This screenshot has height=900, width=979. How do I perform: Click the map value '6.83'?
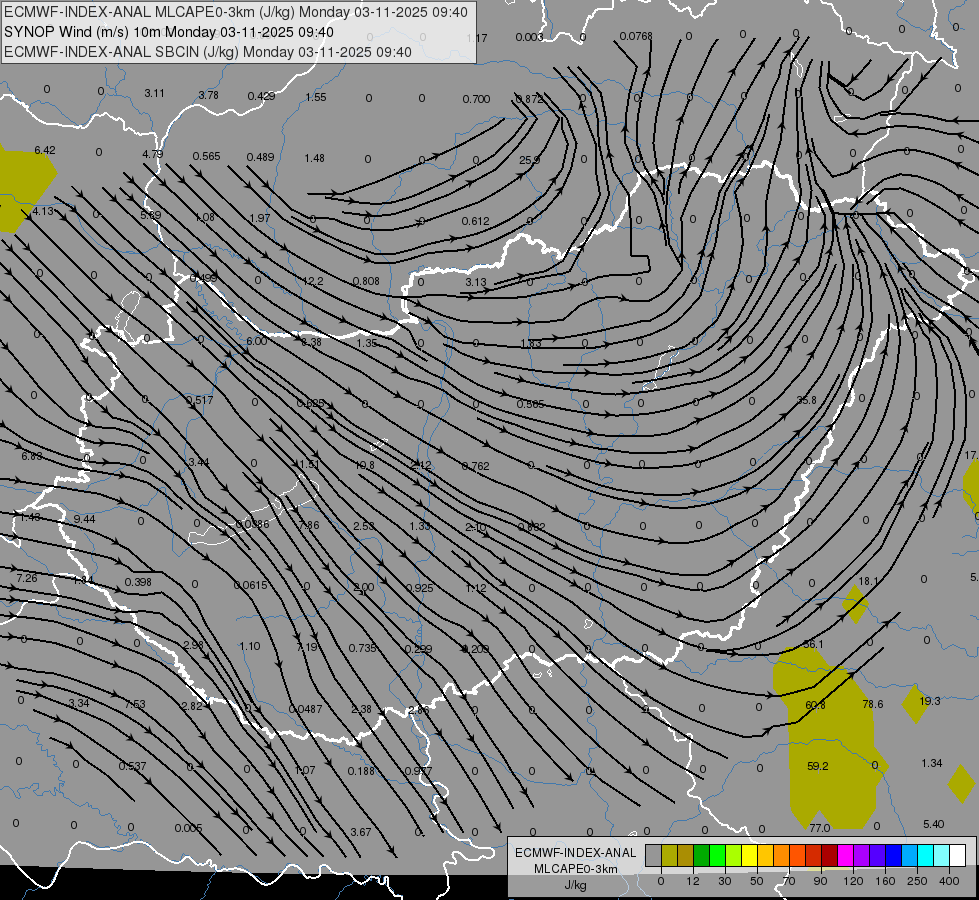tap(32, 456)
